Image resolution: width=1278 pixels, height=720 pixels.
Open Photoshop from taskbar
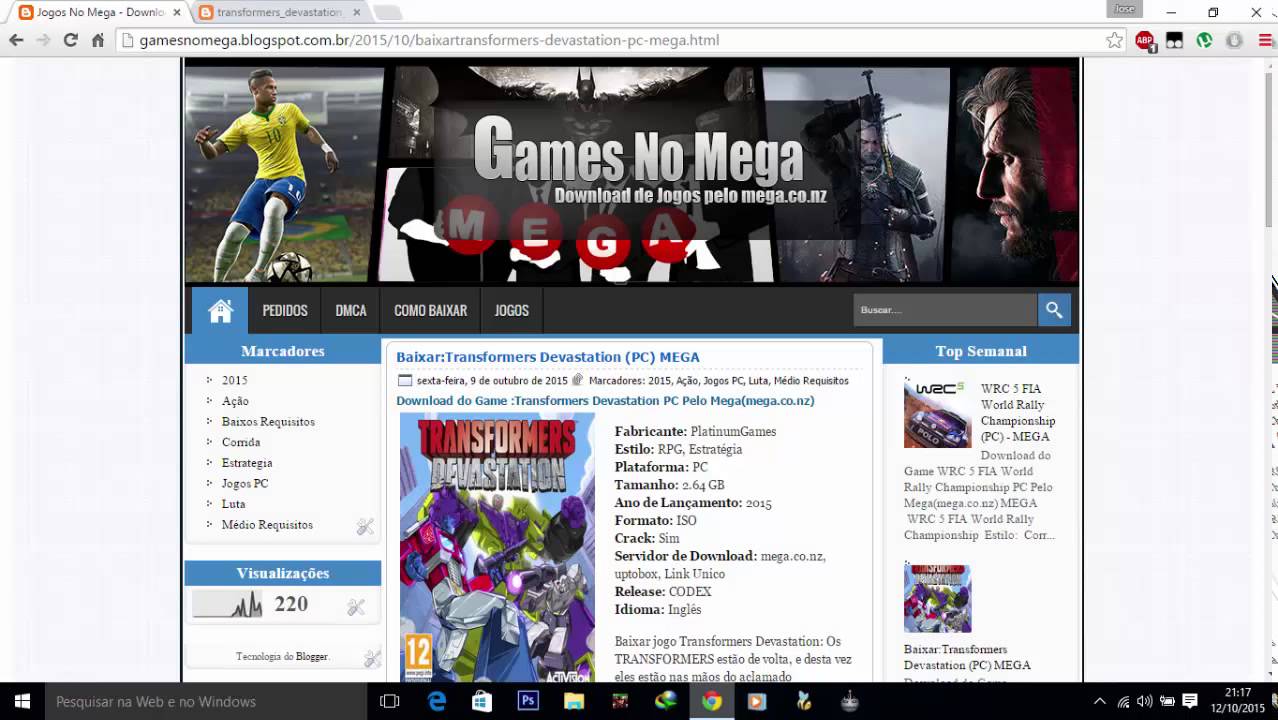pos(528,701)
